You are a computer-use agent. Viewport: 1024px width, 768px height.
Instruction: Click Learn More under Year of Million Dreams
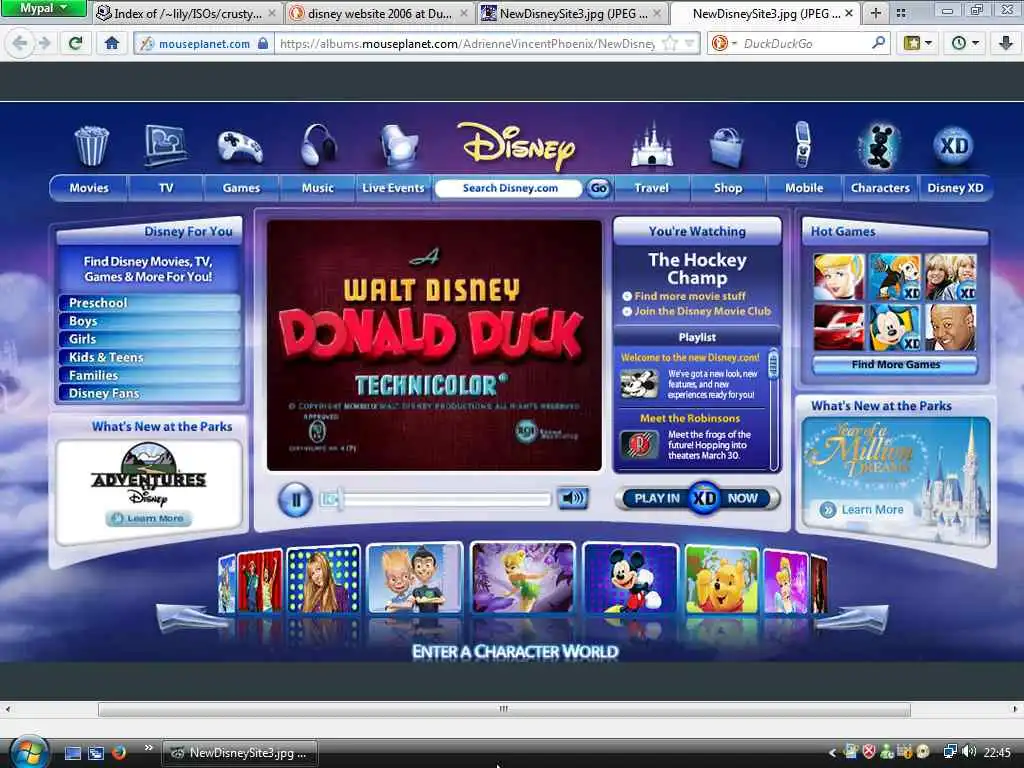click(865, 509)
